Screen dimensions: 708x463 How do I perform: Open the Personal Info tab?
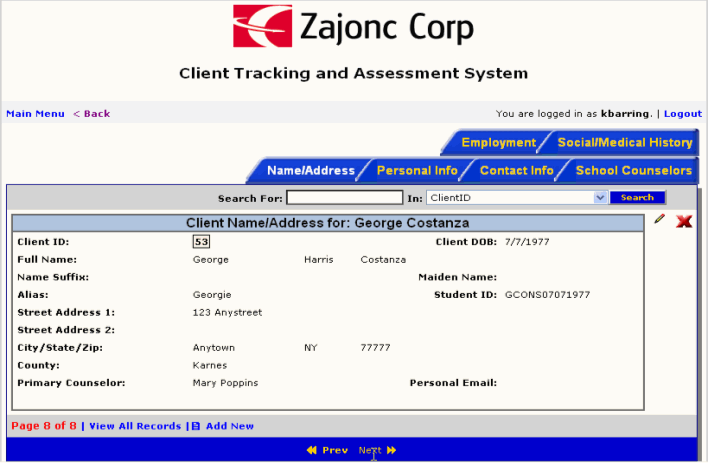tap(417, 171)
